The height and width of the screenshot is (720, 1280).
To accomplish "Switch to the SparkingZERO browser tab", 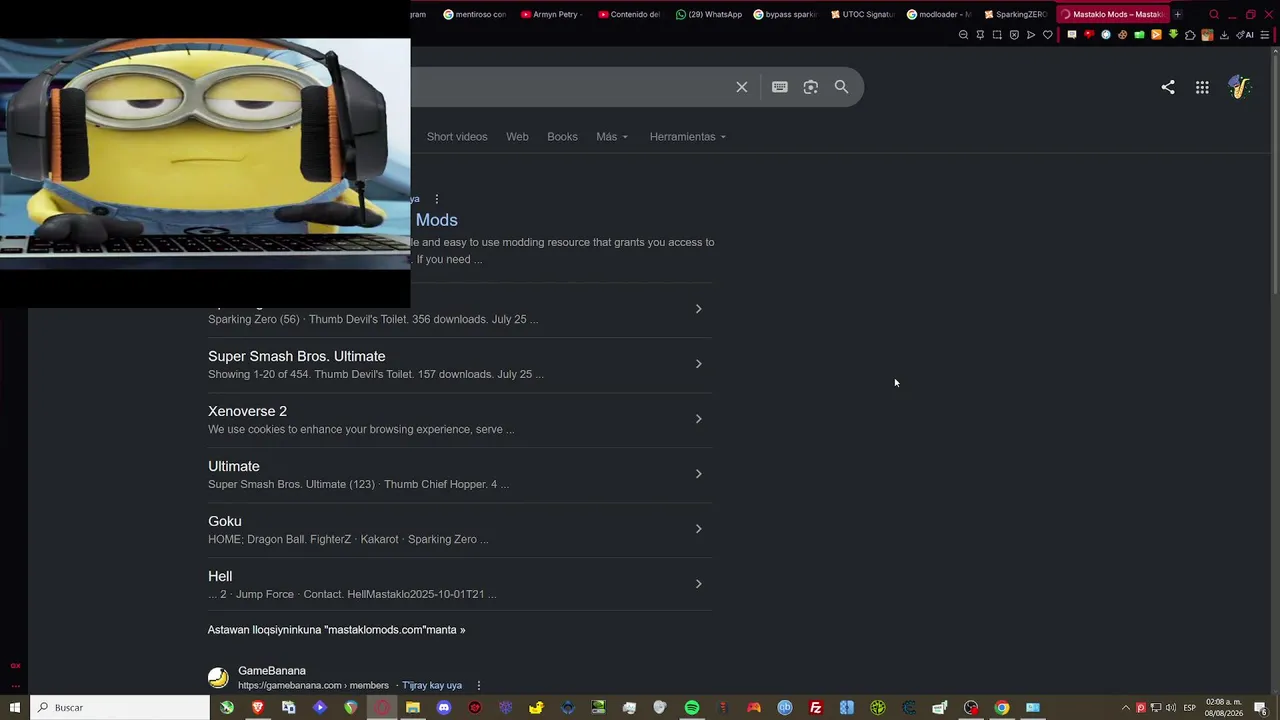I will point(1017,14).
